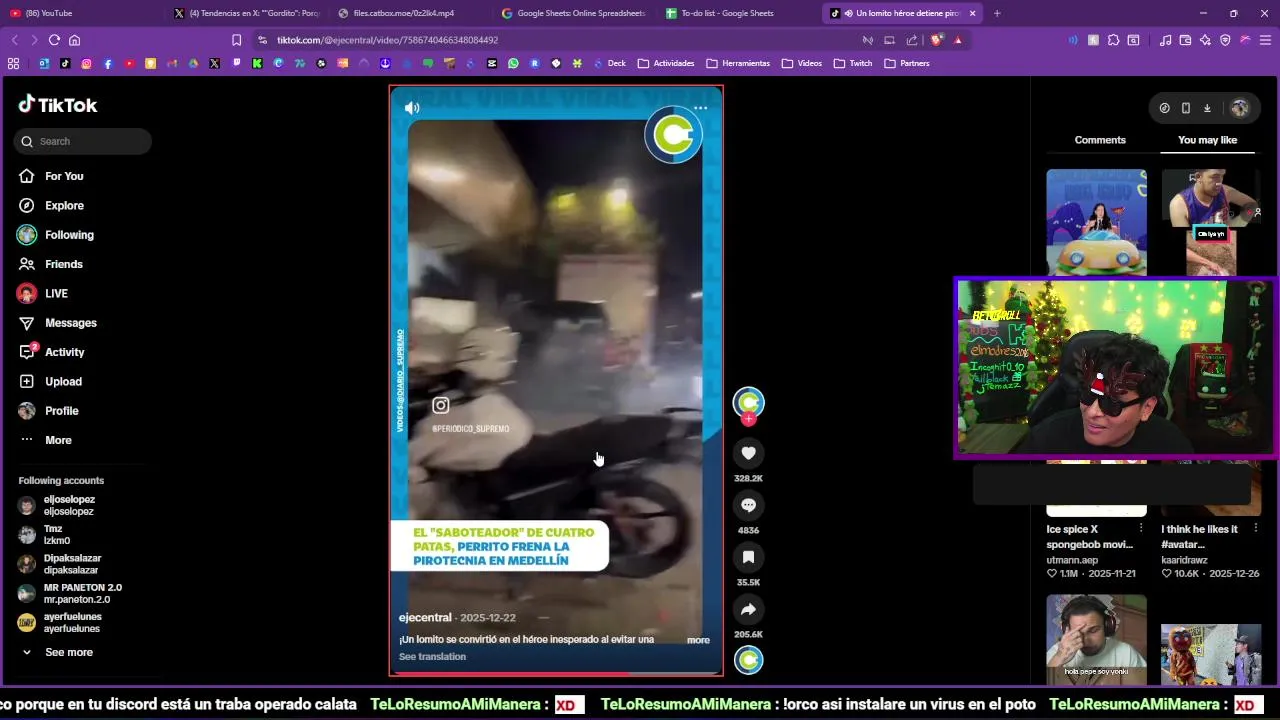The image size is (1280, 720).
Task: Open Tmz lzkm0 following account
Action: coord(56,535)
